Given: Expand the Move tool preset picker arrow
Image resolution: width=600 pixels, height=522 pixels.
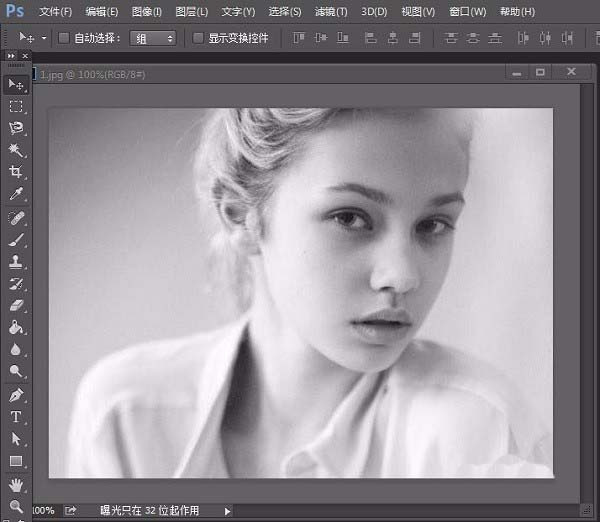Looking at the screenshot, I should tap(43, 38).
